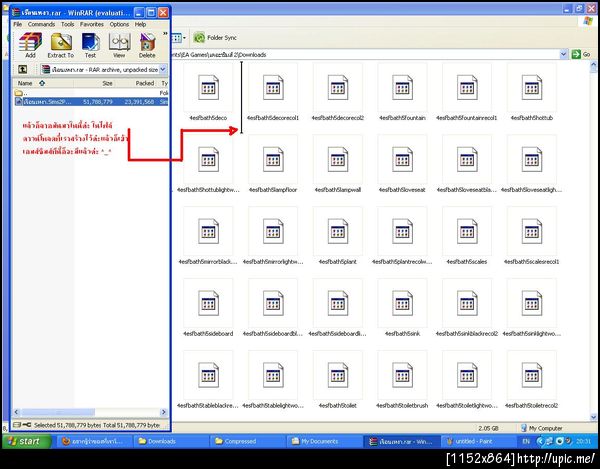Select the 4esfbath5scalesrecol1 file
This screenshot has width=600, height=469.
532,236
